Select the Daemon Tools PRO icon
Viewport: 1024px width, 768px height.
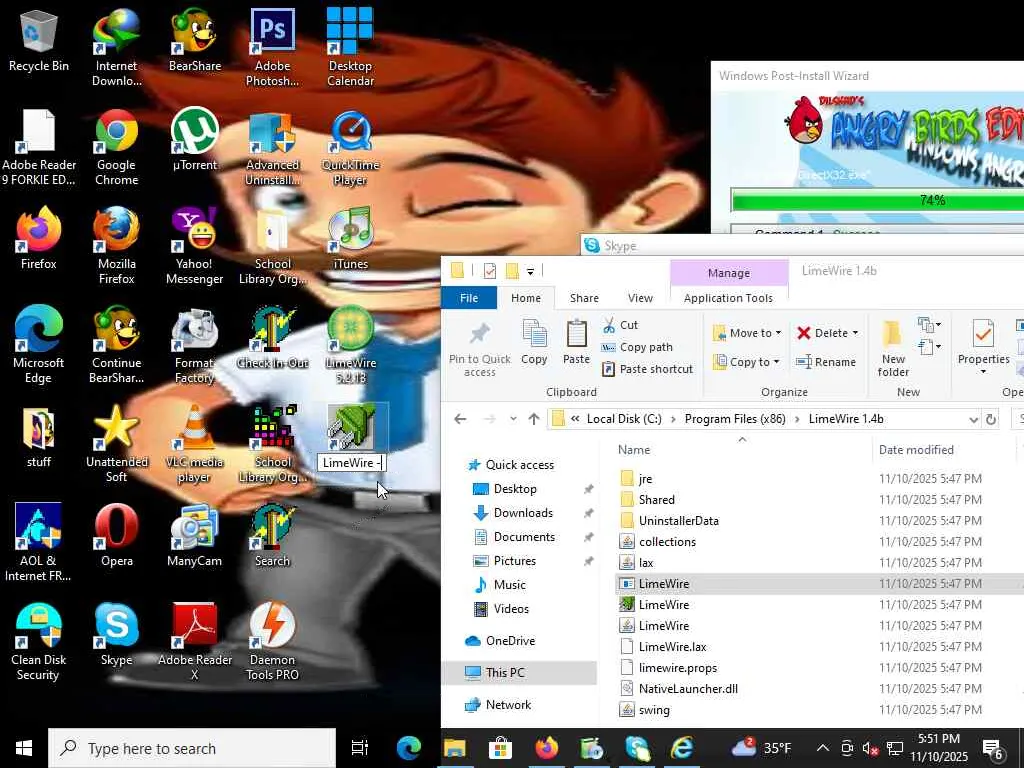click(x=272, y=641)
